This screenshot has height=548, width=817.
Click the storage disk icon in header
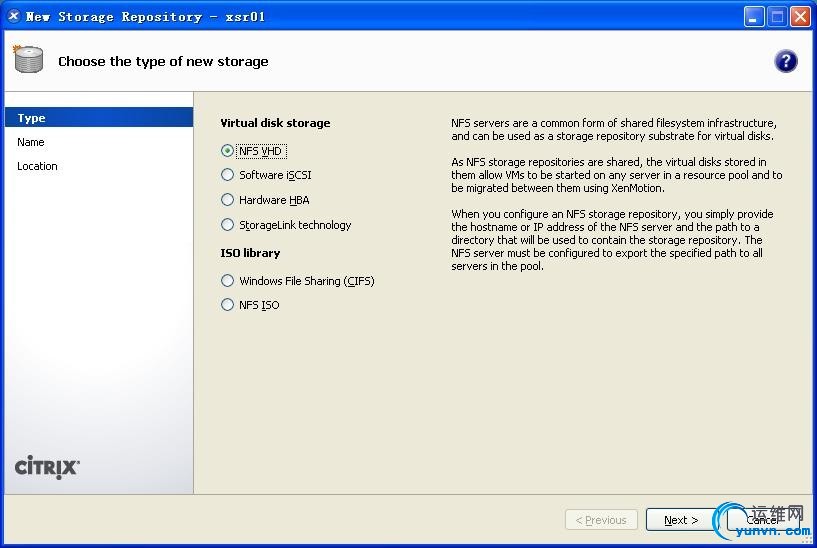click(28, 59)
